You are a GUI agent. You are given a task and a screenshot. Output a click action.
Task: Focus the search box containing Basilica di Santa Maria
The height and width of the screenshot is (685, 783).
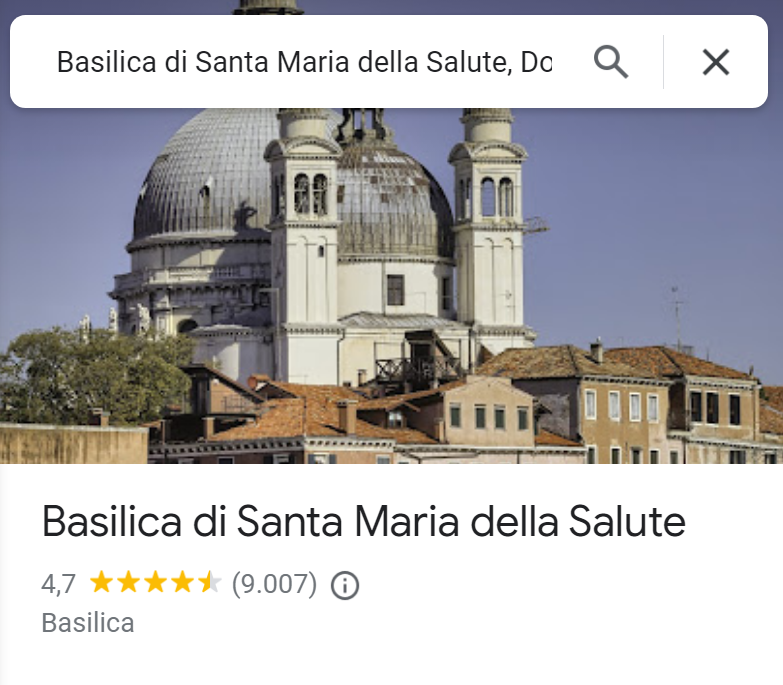(x=304, y=62)
